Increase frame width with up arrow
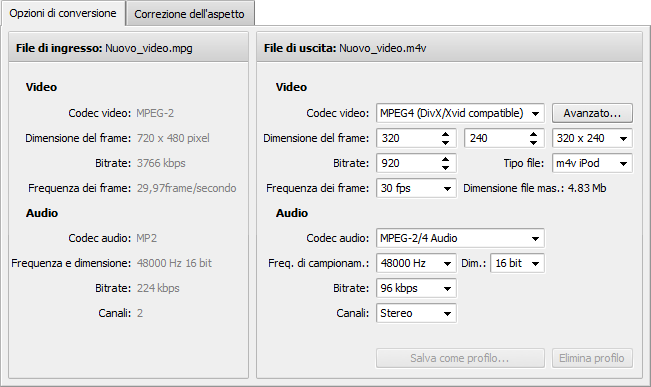This screenshot has width=651, height=387. coord(445,134)
